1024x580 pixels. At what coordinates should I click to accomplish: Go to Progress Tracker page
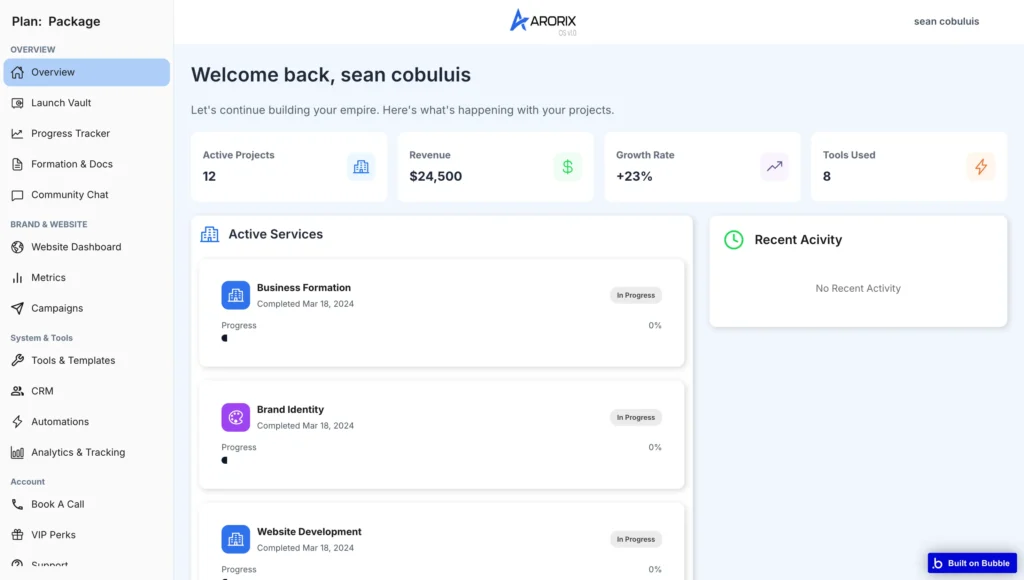[x=87, y=134]
